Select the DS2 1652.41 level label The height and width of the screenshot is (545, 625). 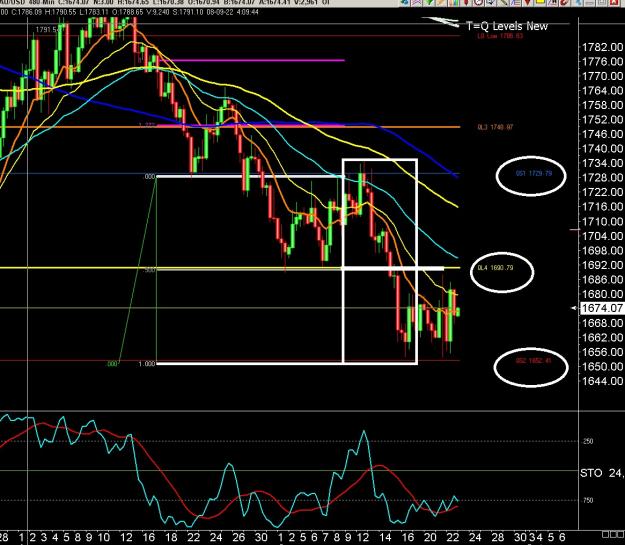[x=533, y=361]
